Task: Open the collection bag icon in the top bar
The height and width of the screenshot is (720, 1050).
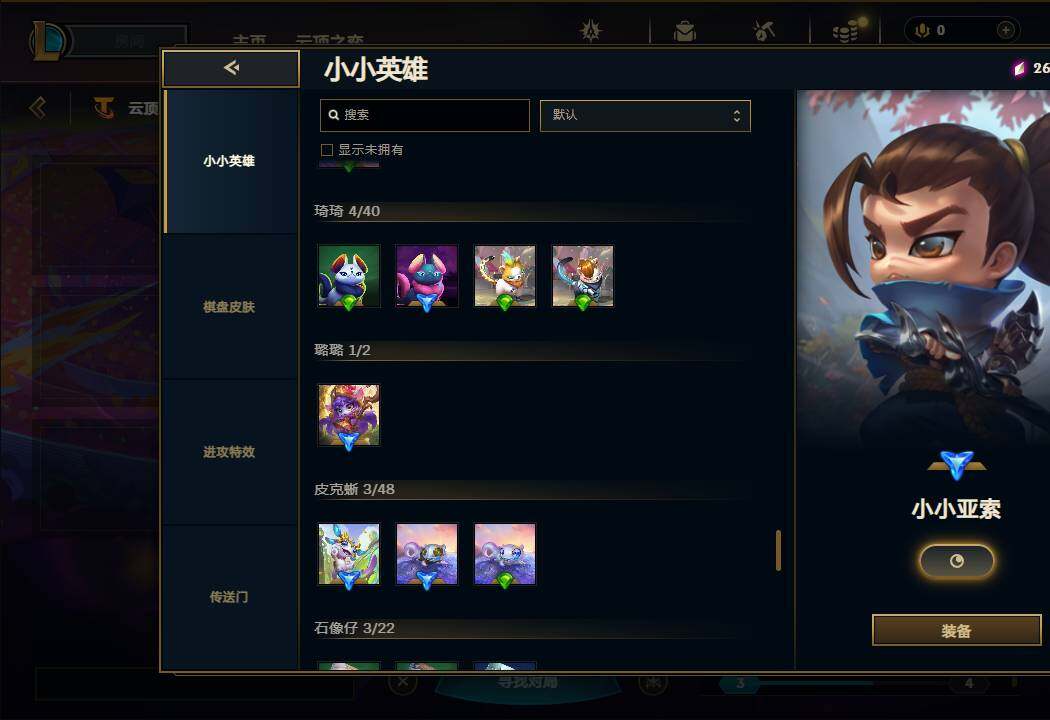Action: click(x=684, y=31)
